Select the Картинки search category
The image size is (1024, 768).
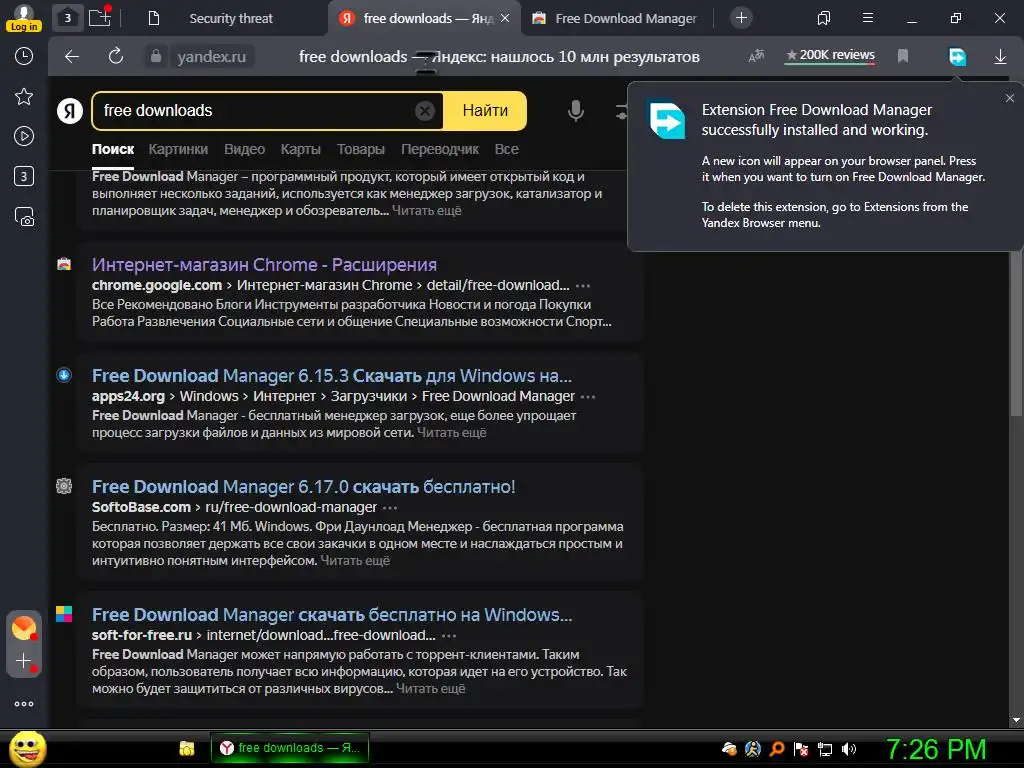coord(178,149)
